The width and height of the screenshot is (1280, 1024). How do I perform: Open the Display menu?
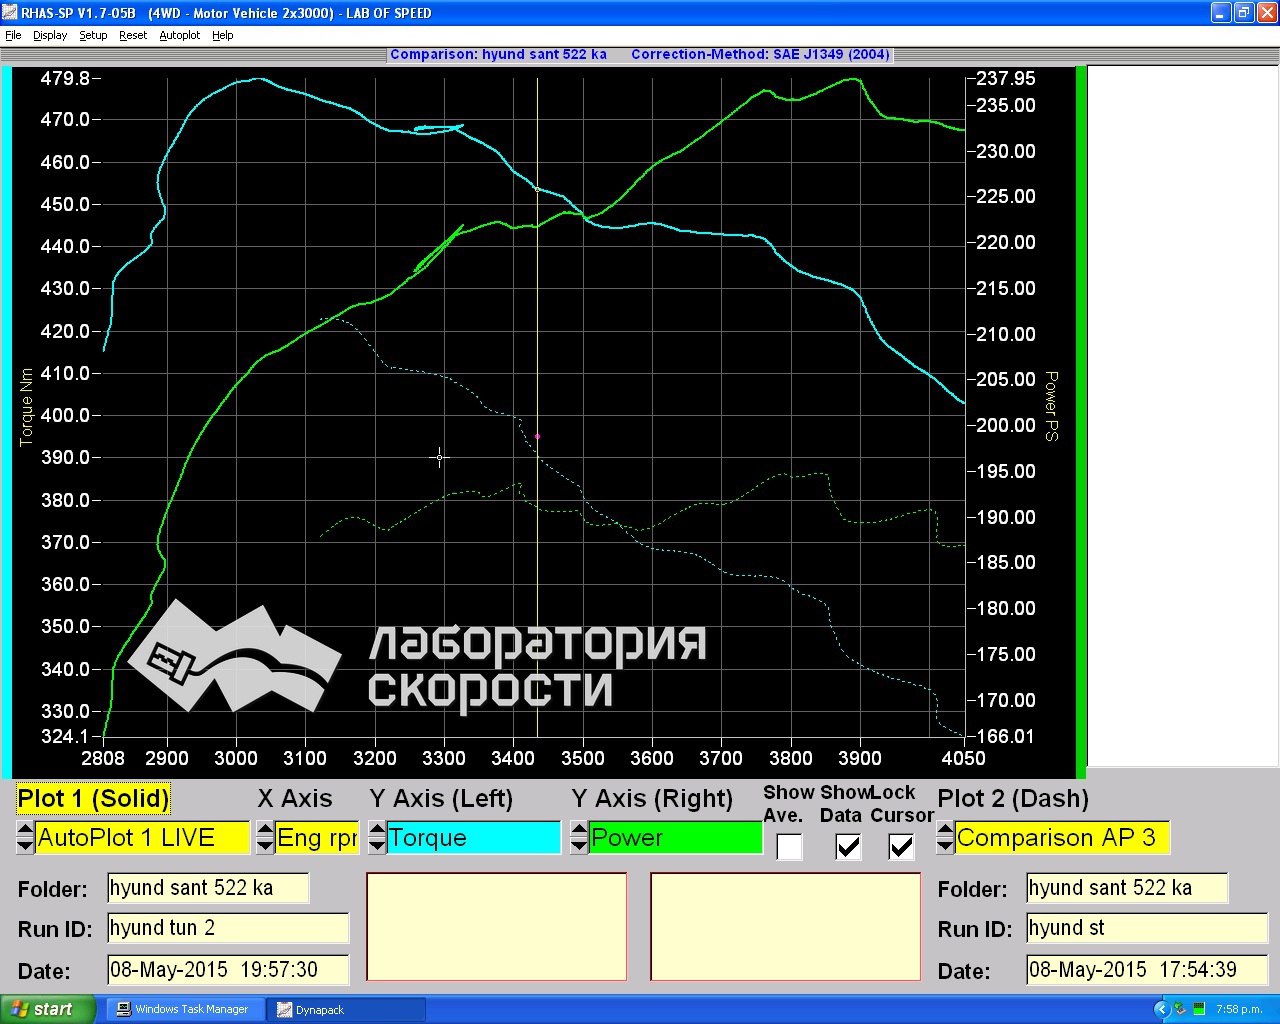pos(50,35)
